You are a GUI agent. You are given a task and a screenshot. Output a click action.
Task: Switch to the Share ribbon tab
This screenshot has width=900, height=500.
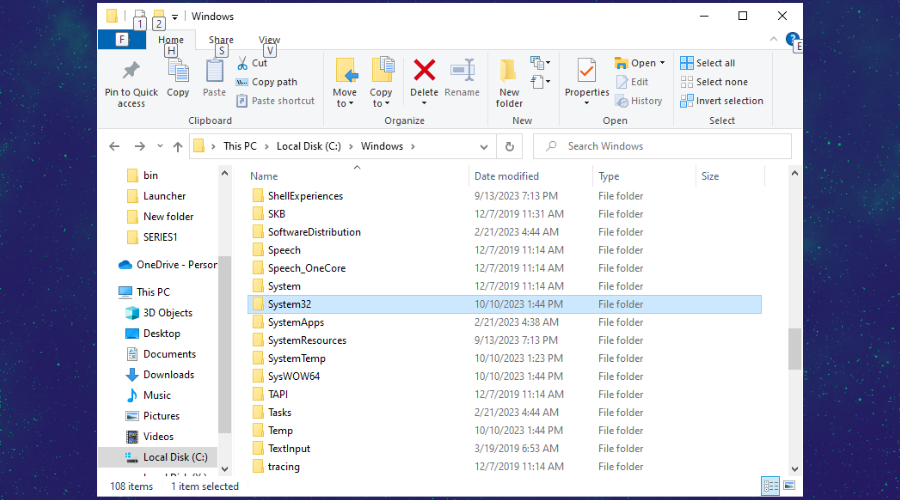tap(221, 40)
